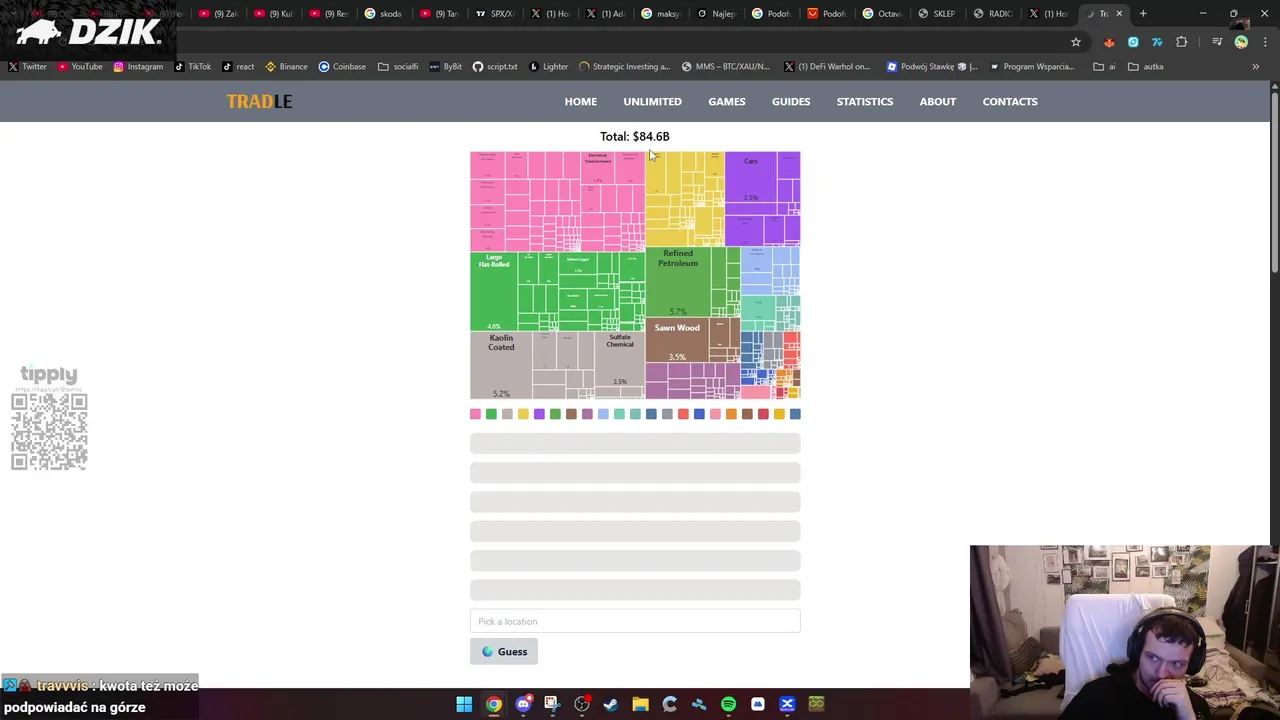Select the Cars treemap block

pos(750,178)
